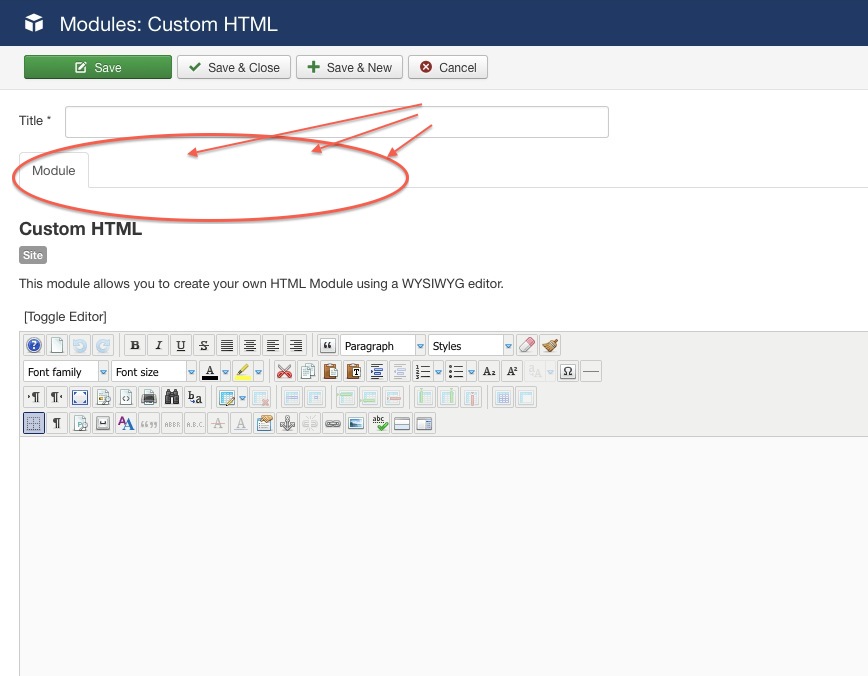Screen dimensions: 868x676
Task: Click inside the editor content area
Action: click(443, 554)
